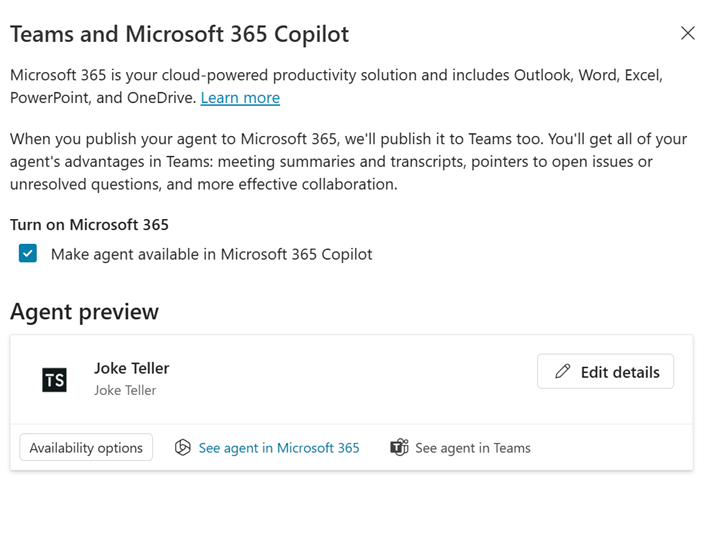Click the 'Make agent available' checkbox label text
707x546 pixels.
(x=211, y=254)
